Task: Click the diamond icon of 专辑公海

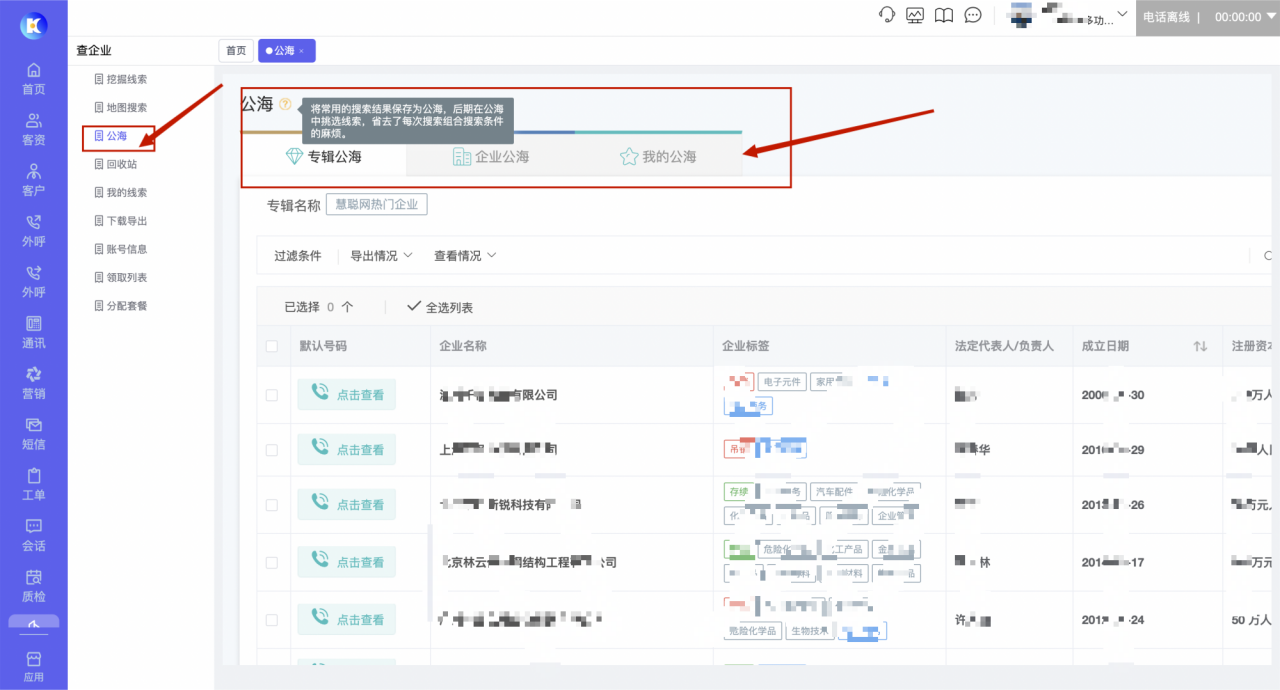Action: (294, 157)
